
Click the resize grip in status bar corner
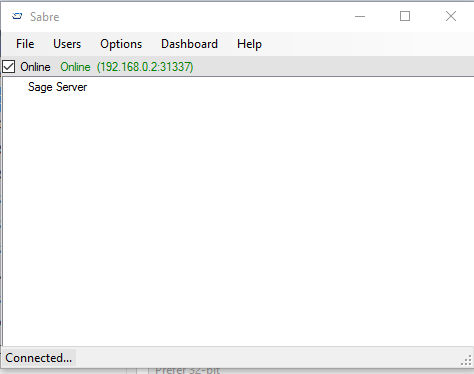pos(467,360)
